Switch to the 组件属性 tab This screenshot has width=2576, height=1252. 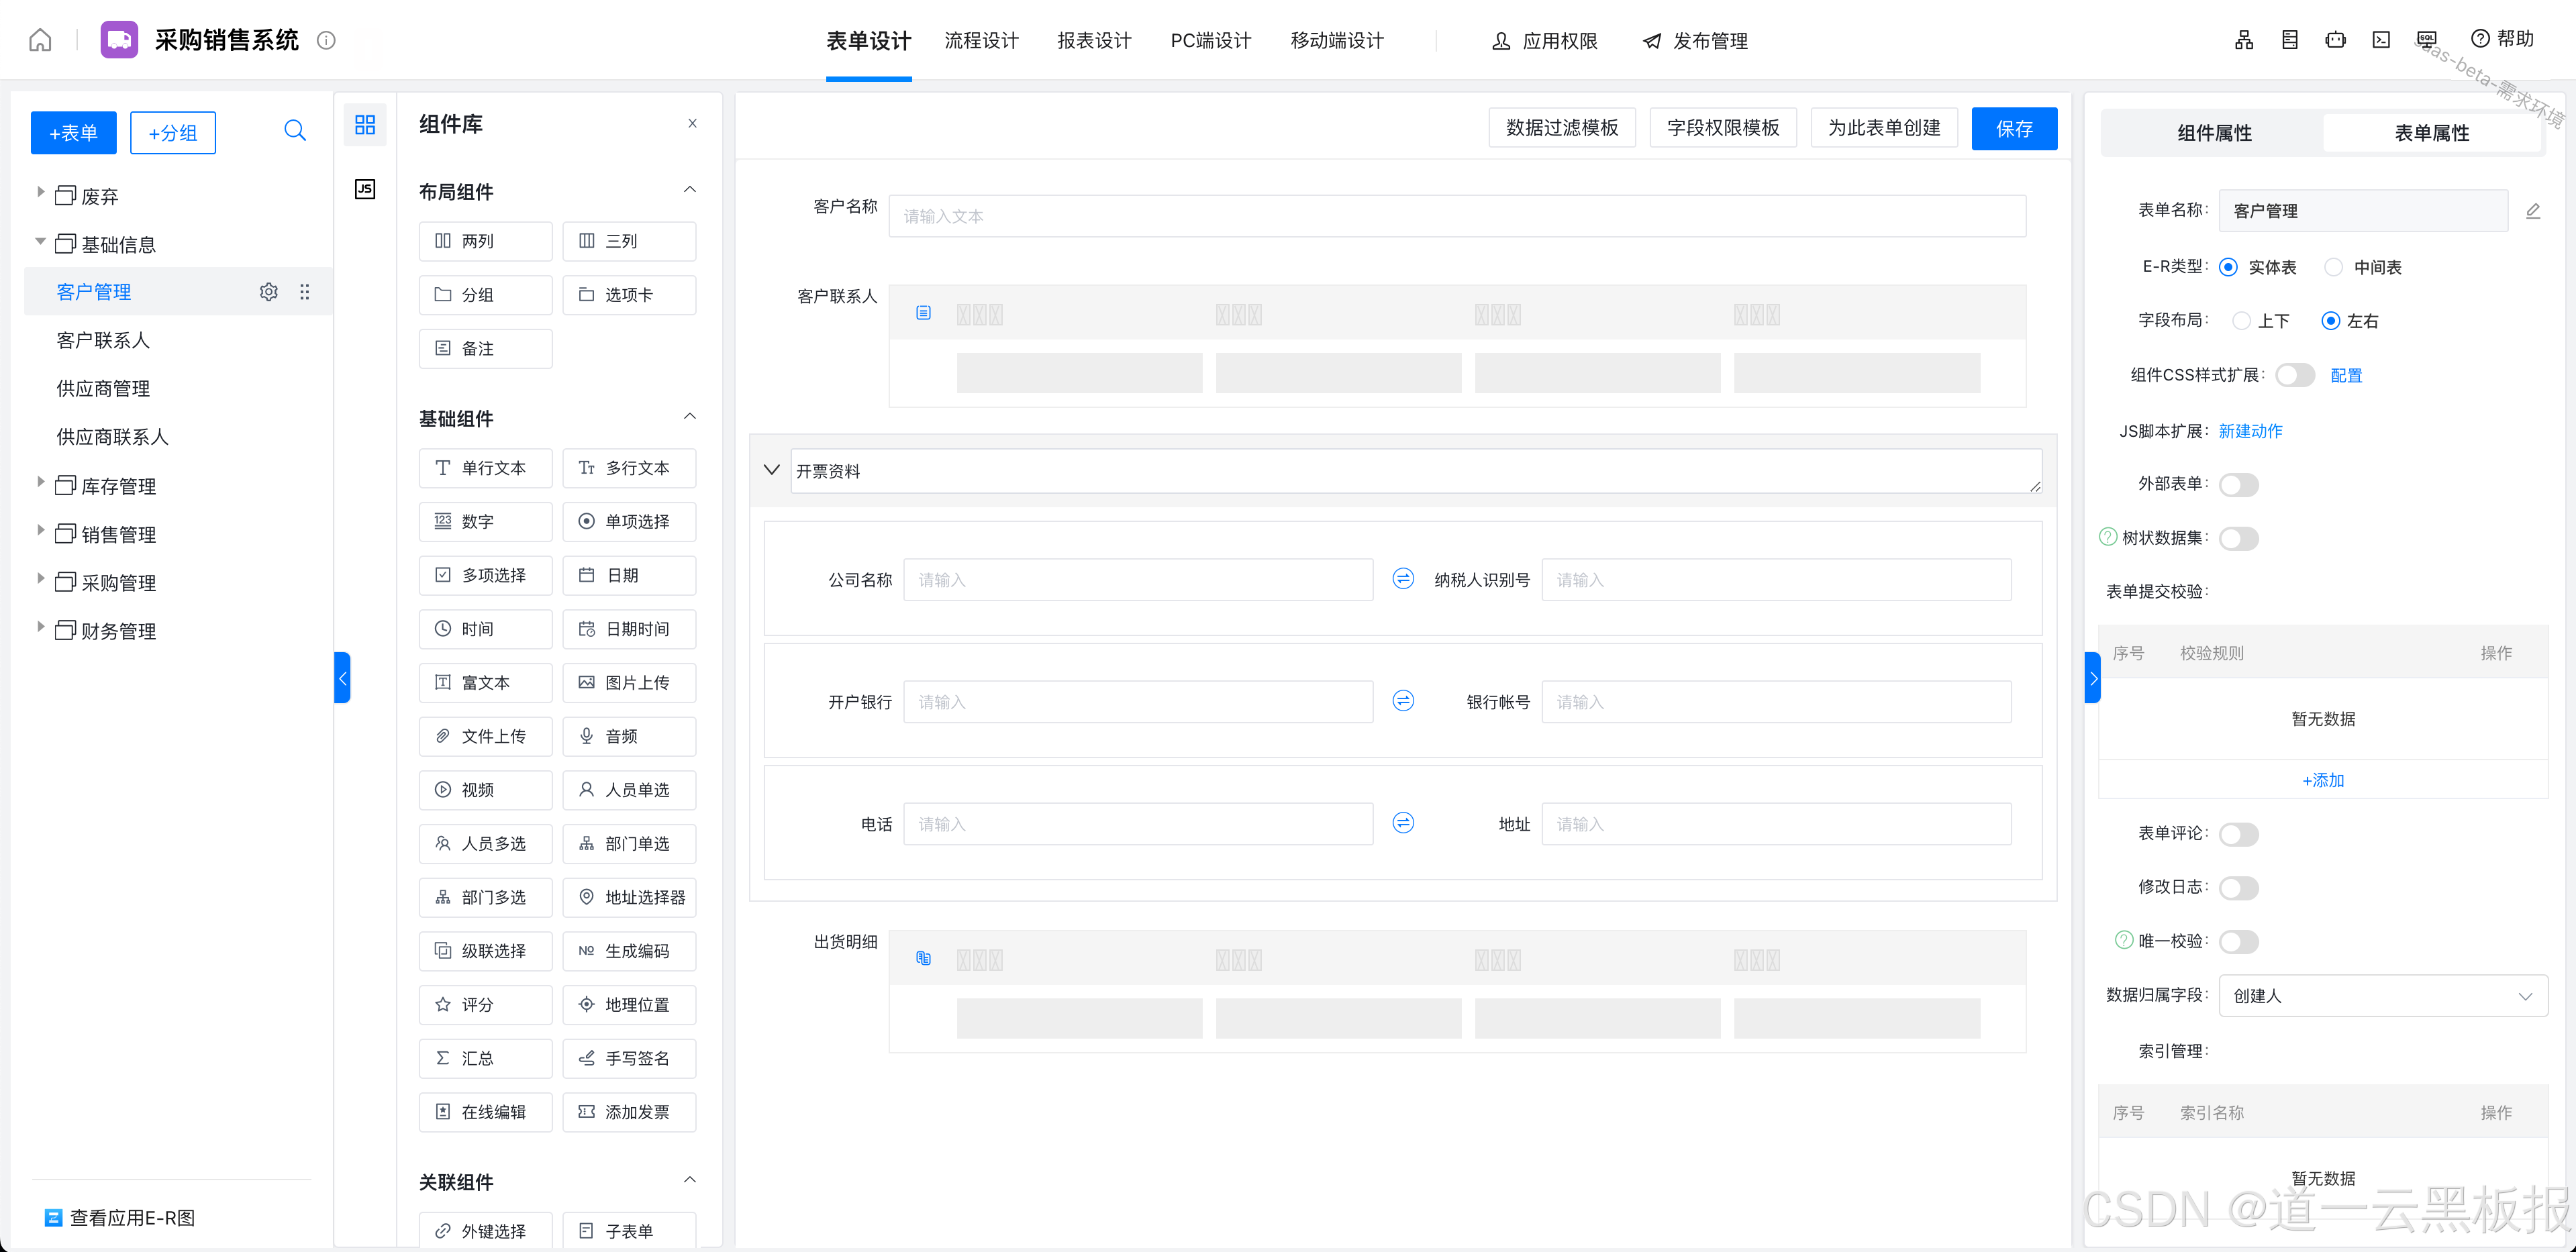pos(2214,133)
